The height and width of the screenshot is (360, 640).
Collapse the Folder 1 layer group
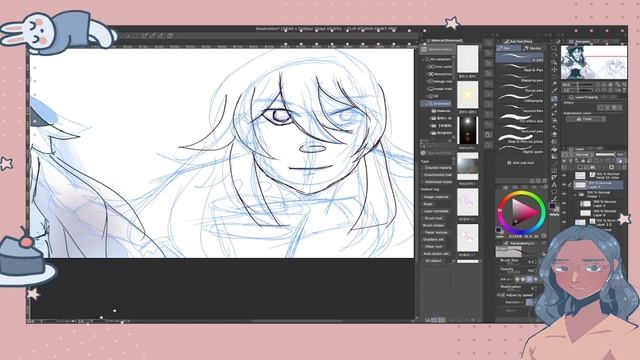[x=575, y=194]
